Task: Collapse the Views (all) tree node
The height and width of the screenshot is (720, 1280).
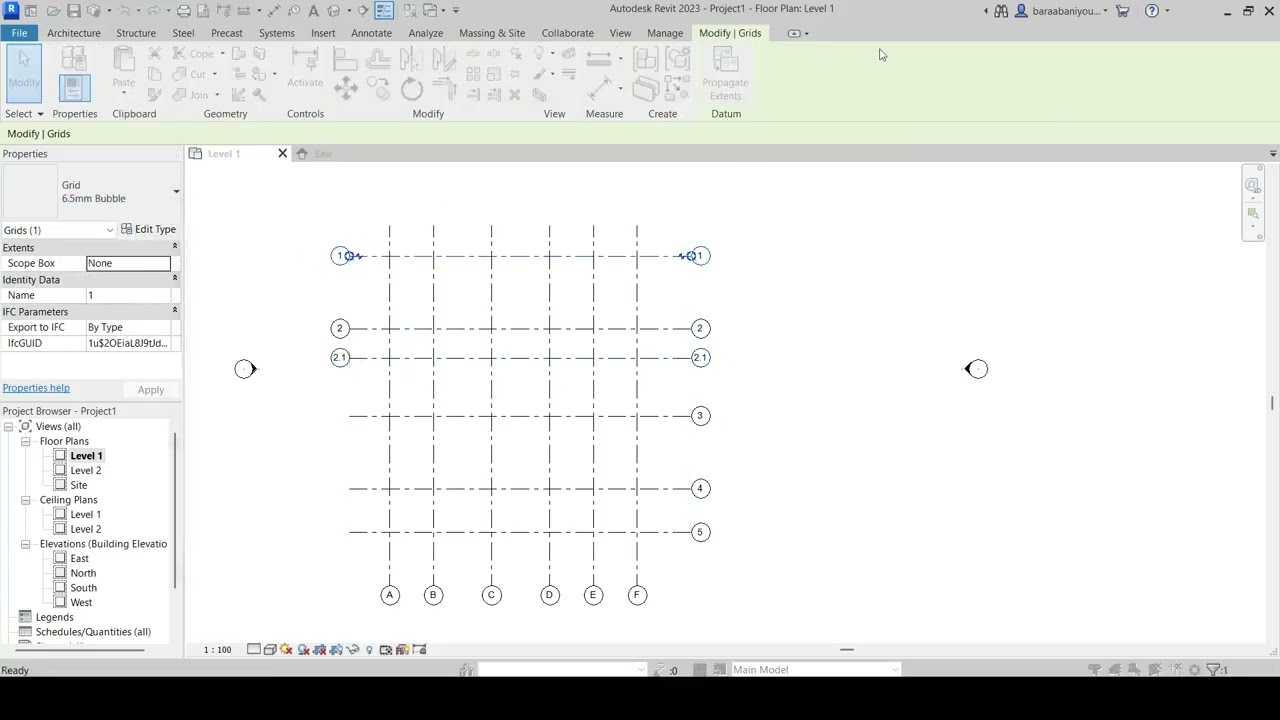Action: (x=8, y=427)
